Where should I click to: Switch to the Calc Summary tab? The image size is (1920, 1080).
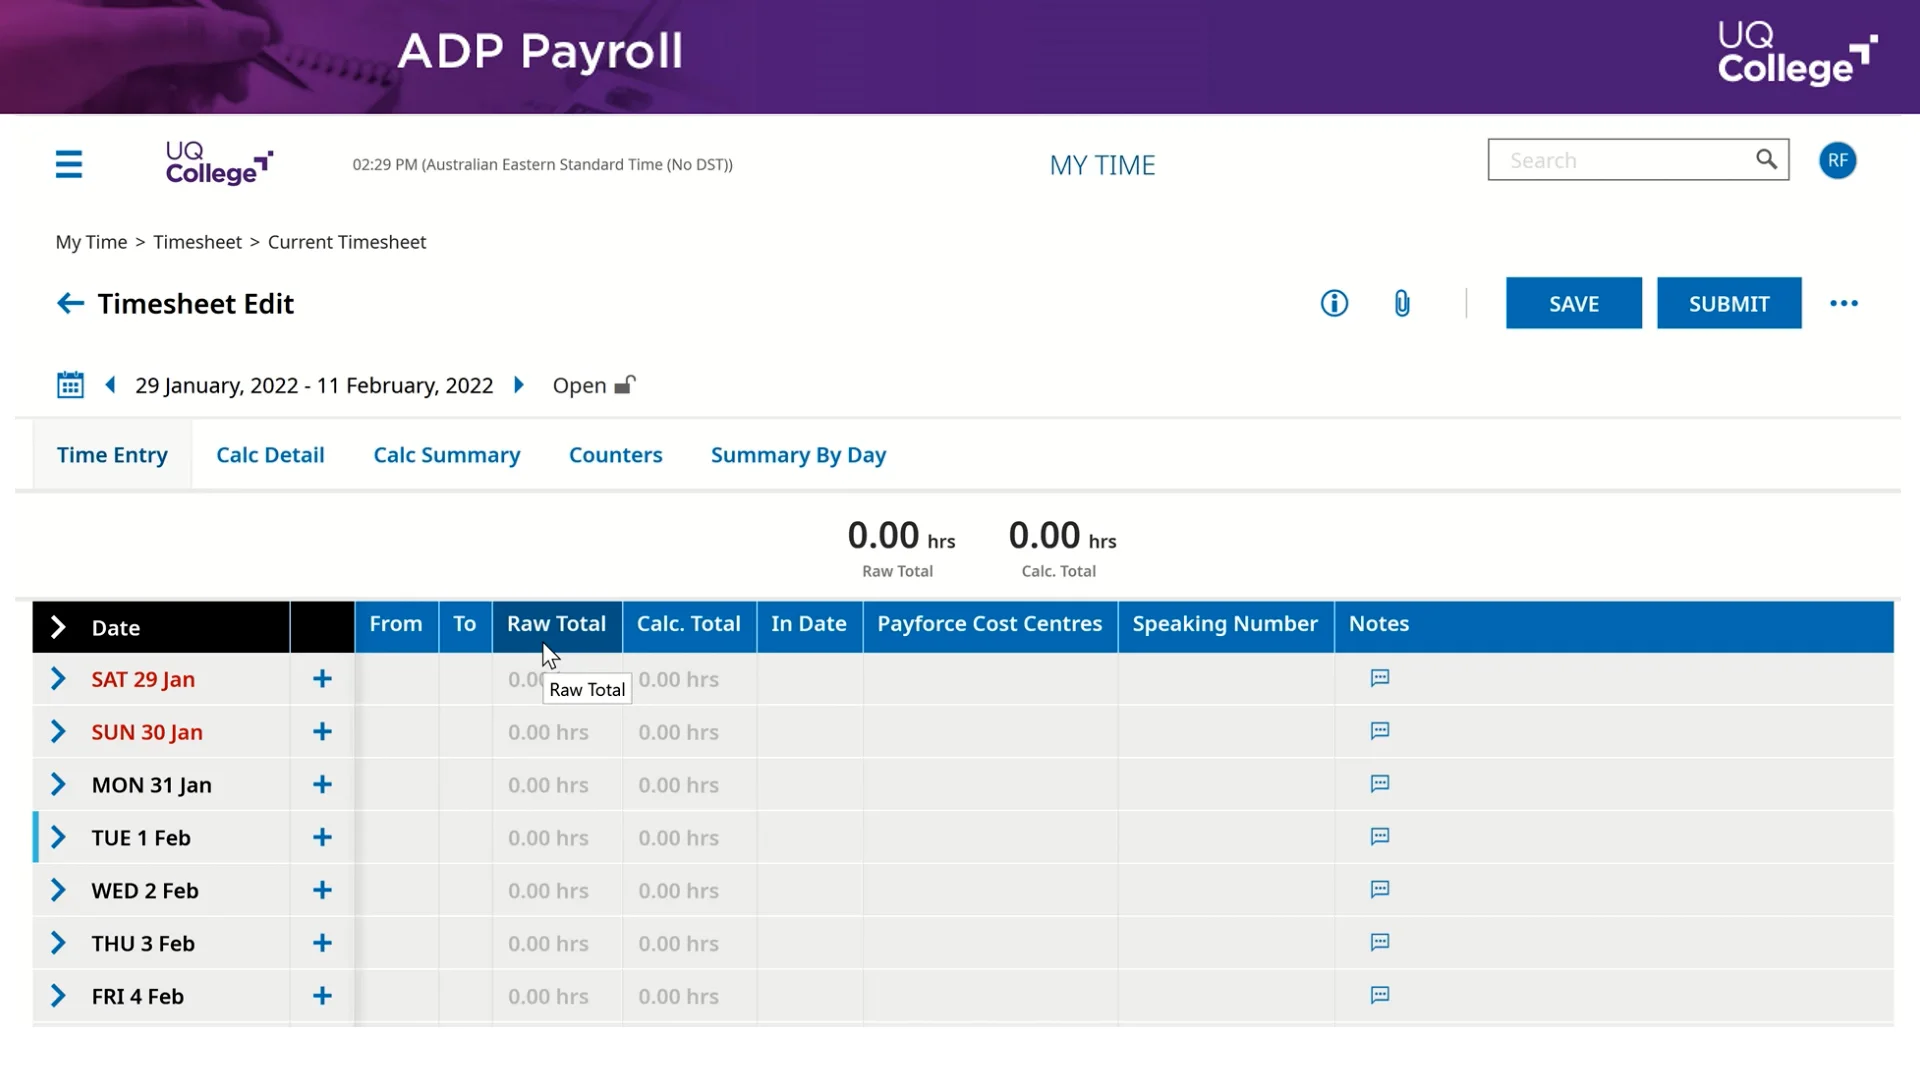[x=447, y=454]
